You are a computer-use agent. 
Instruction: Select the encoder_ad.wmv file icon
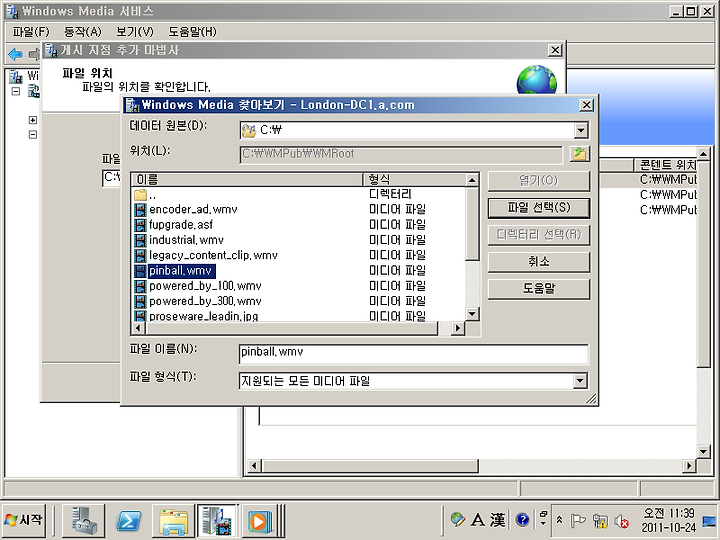pyautogui.click(x=140, y=210)
